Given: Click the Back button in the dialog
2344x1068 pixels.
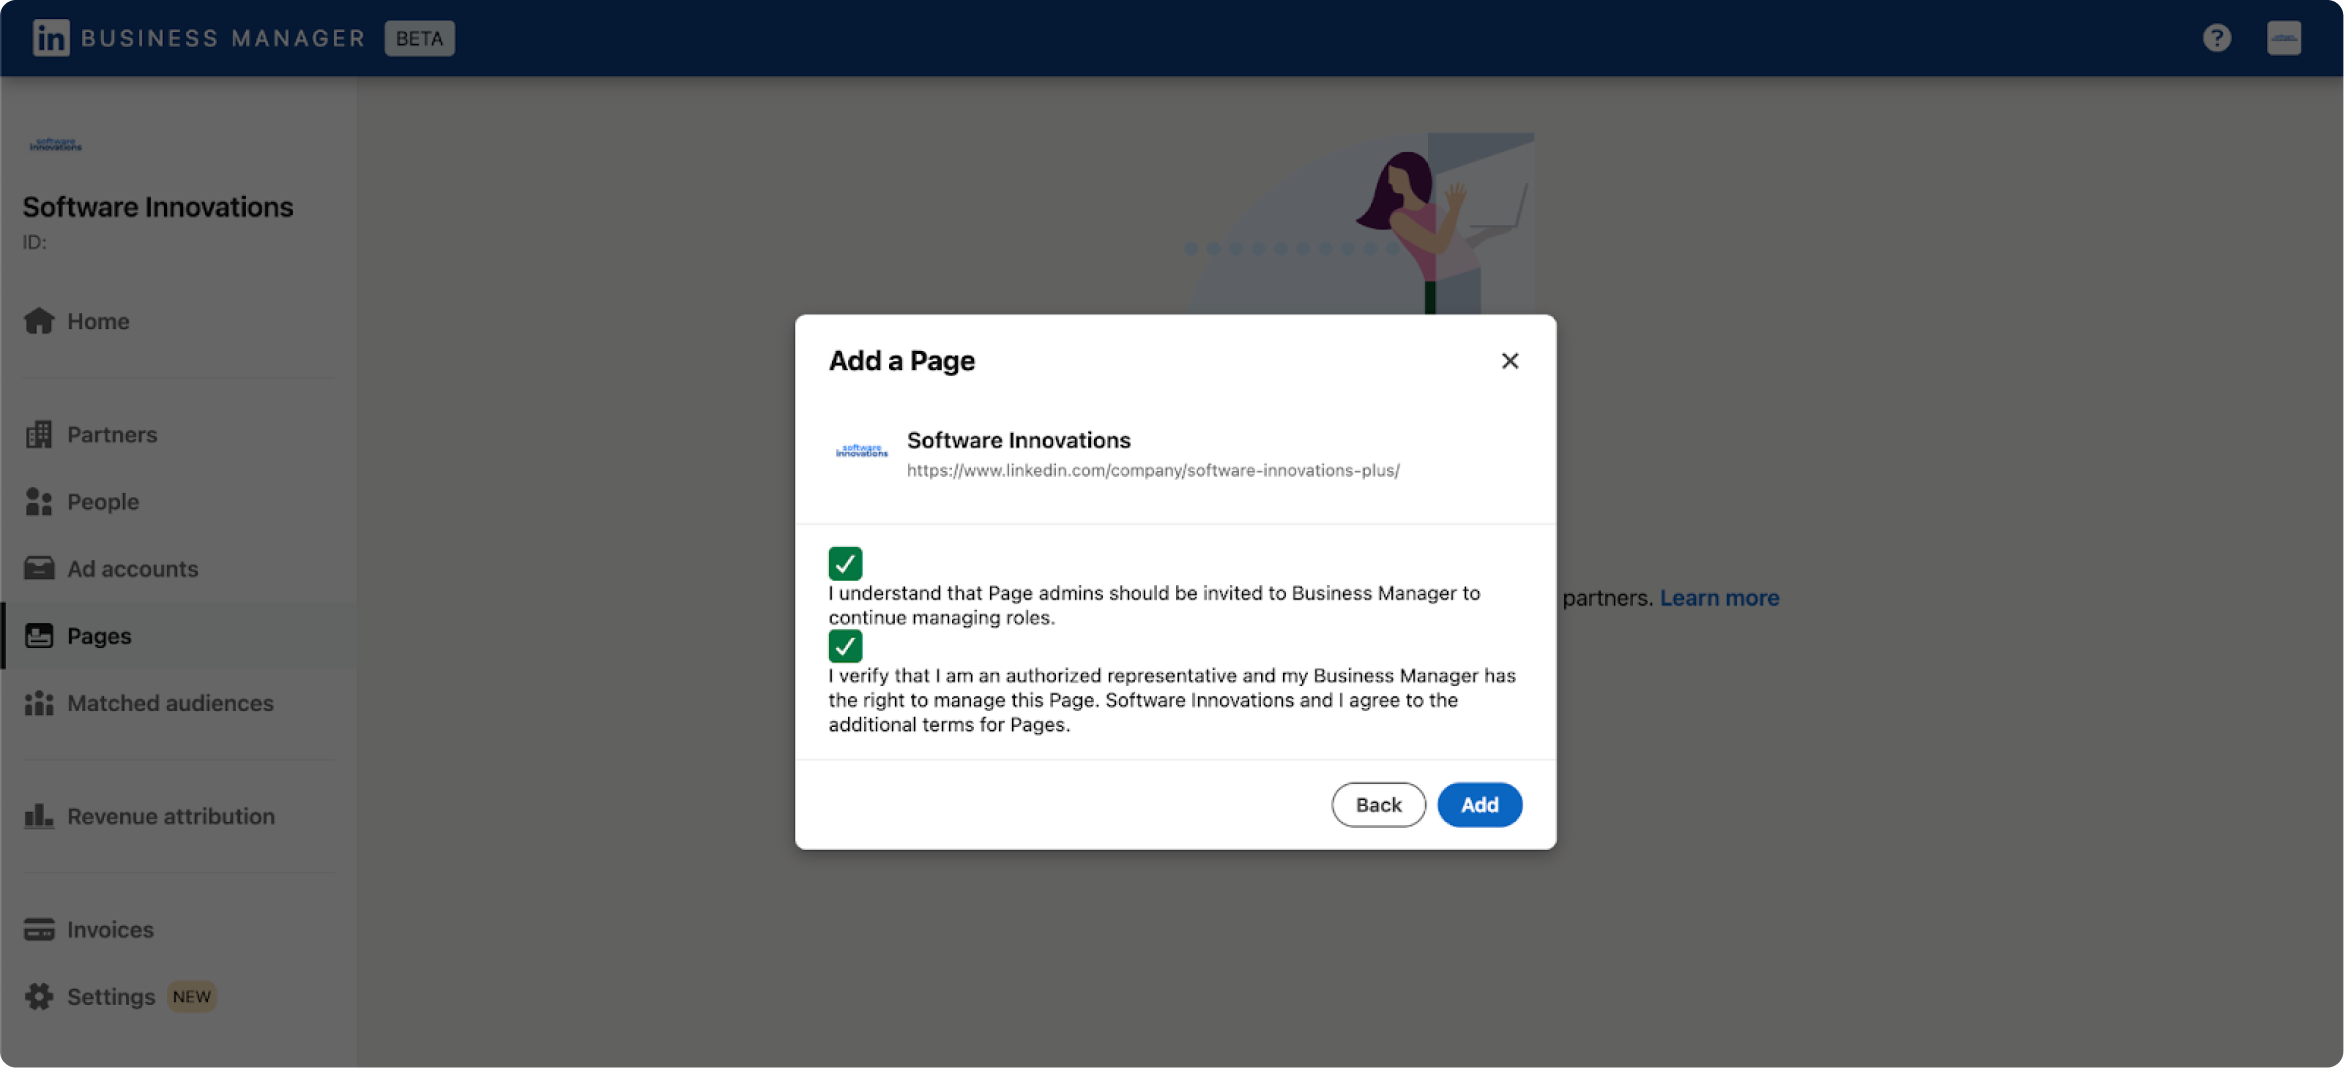Looking at the screenshot, I should point(1378,804).
